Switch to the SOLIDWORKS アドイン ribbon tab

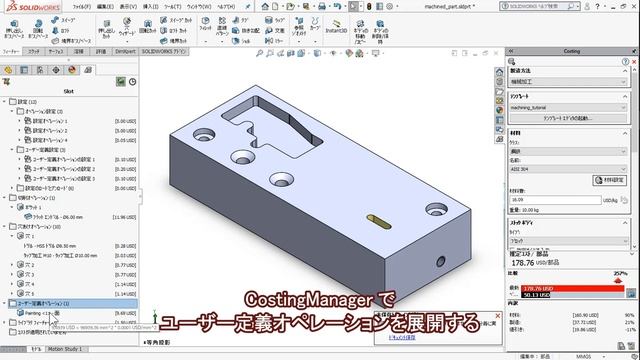click(164, 51)
